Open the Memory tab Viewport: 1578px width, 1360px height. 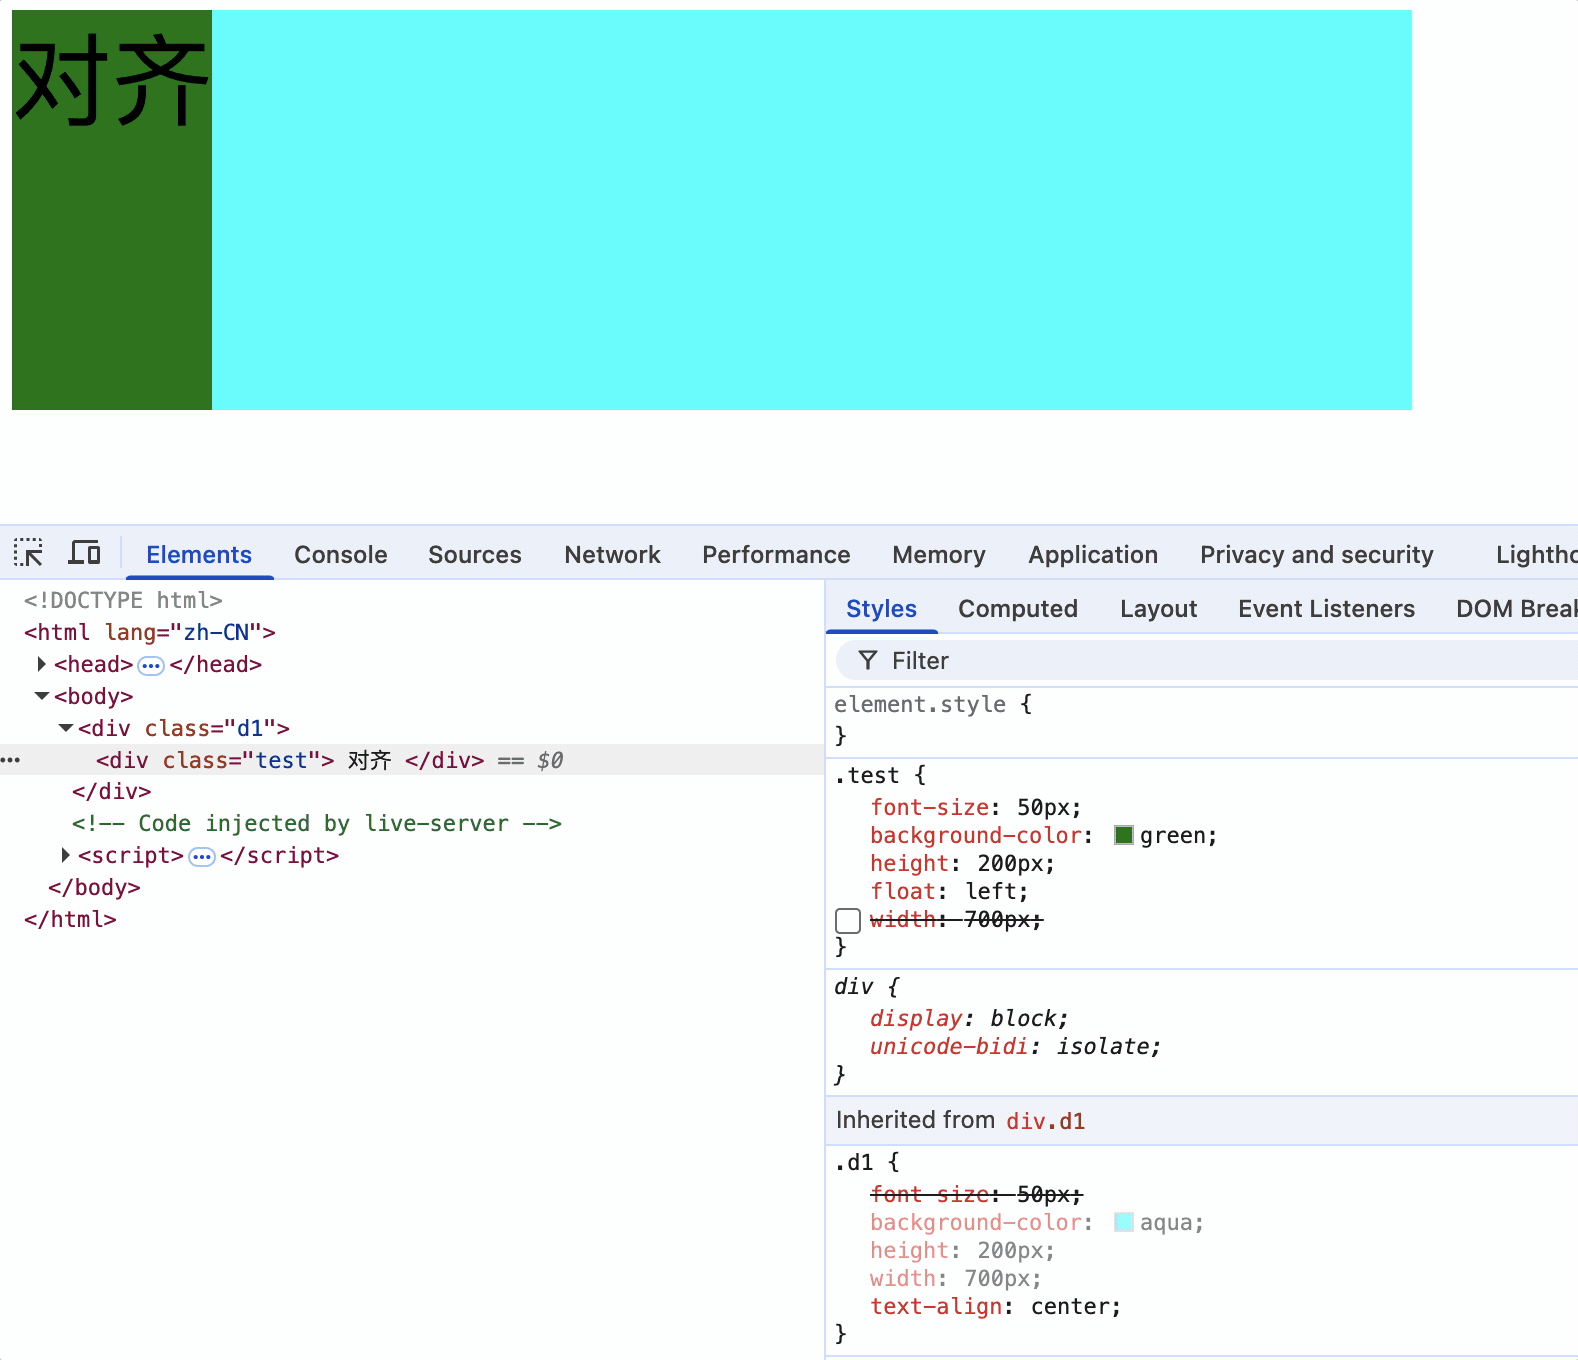click(x=939, y=554)
